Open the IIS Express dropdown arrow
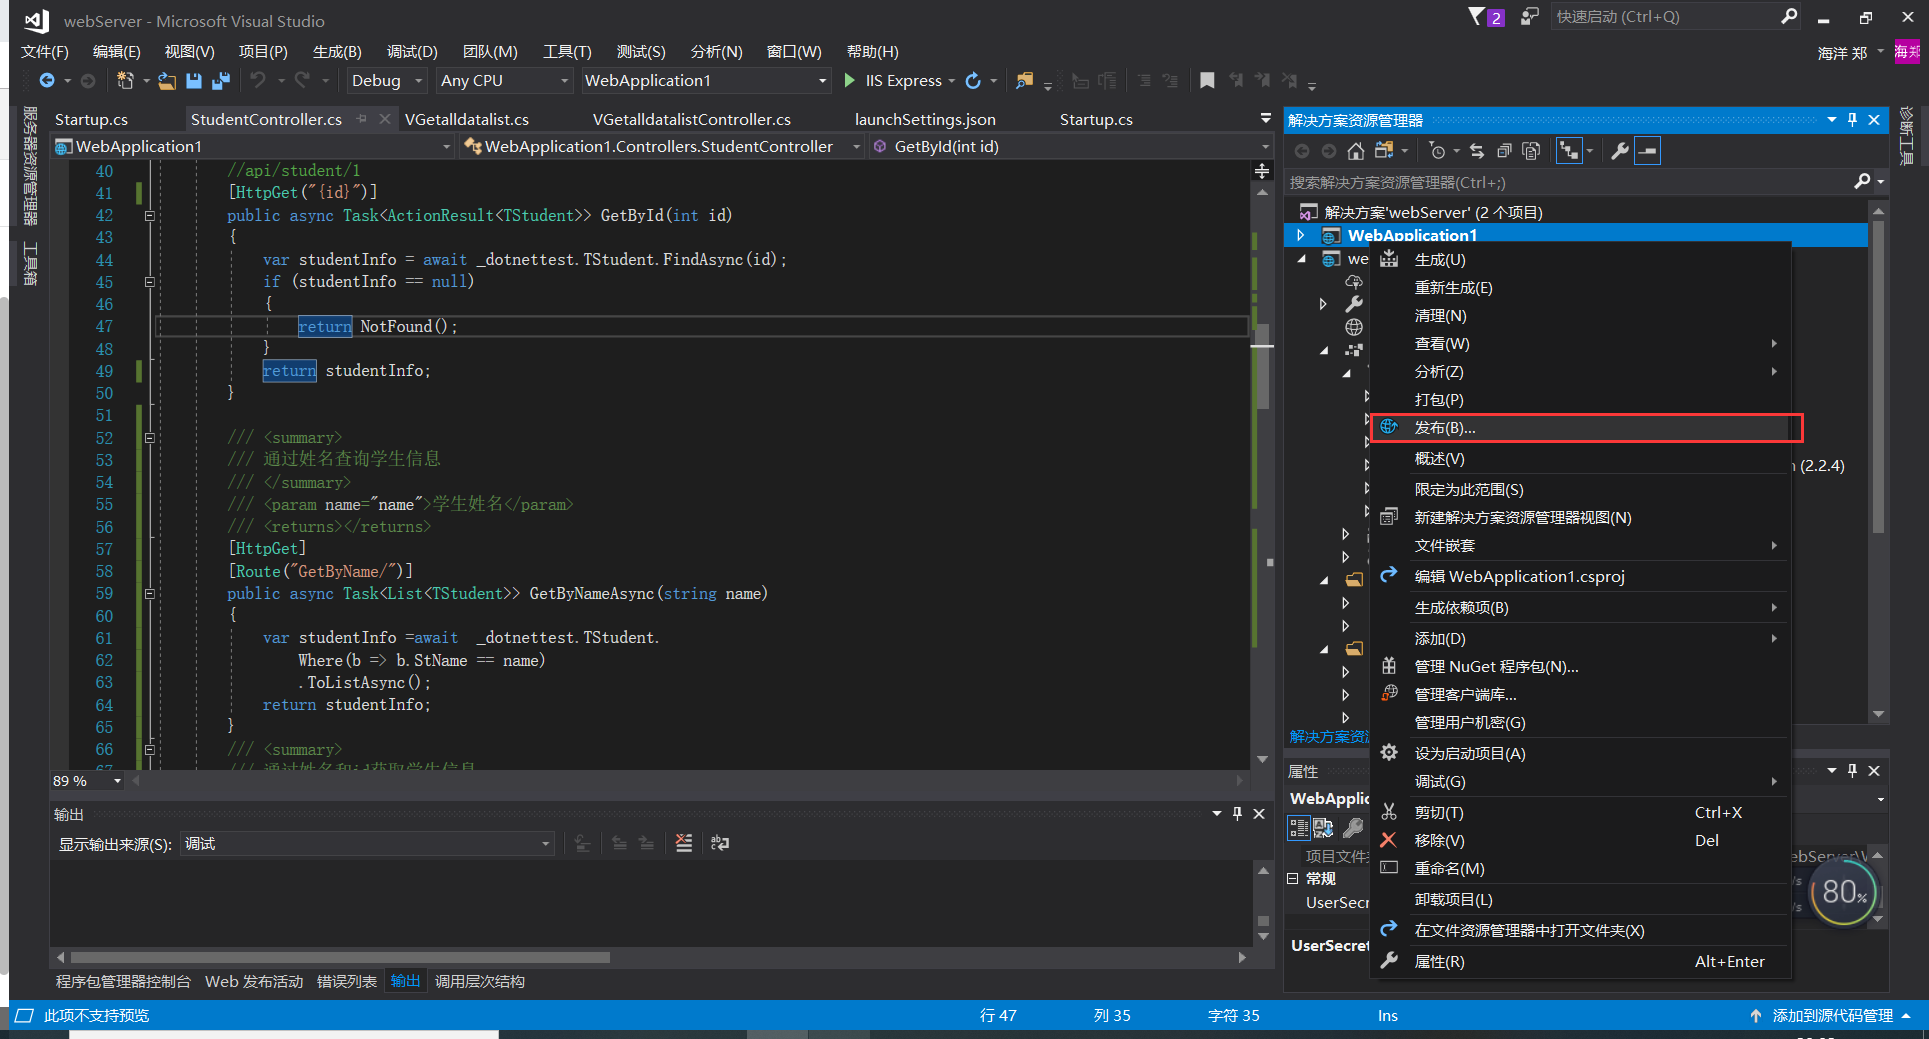1929x1039 pixels. [951, 80]
